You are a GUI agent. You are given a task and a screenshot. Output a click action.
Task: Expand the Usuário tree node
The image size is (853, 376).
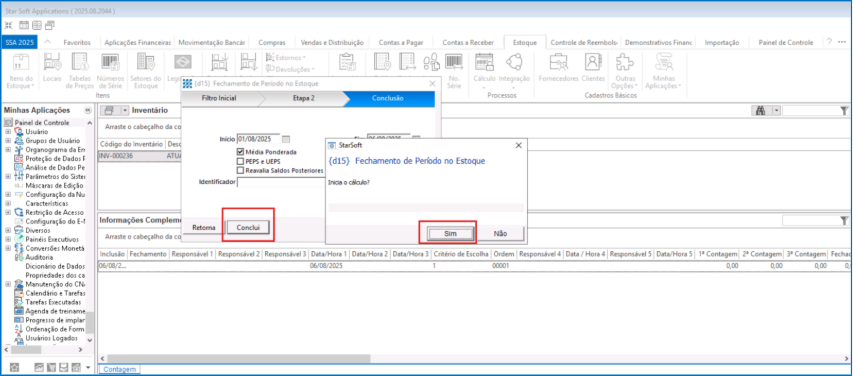click(x=8, y=132)
